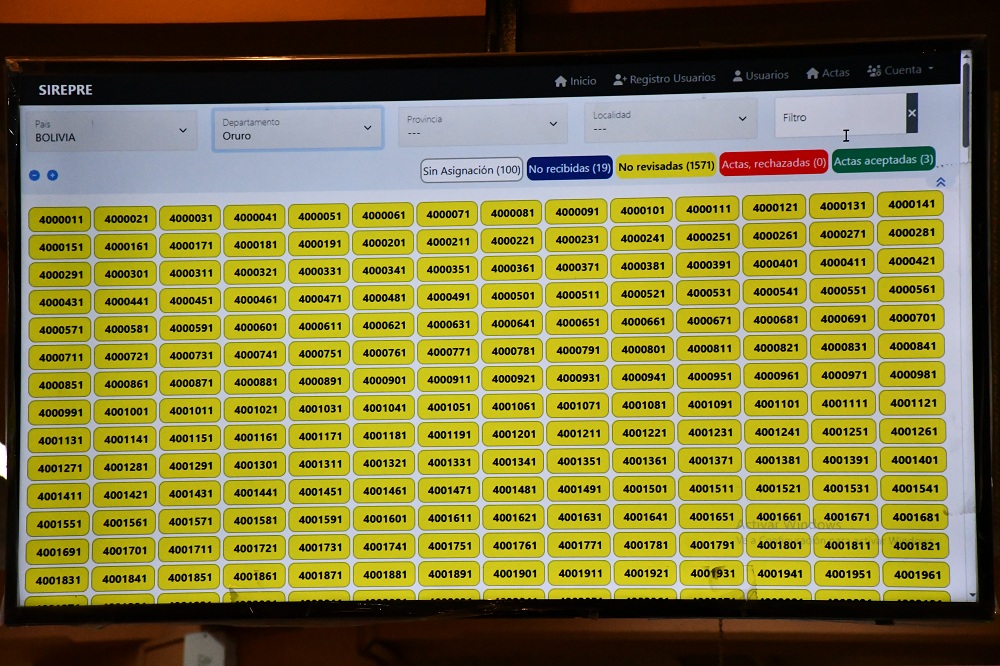Toggle the No recibidas (19) filter
Screen dimensions: 1000x666
[x=569, y=168]
